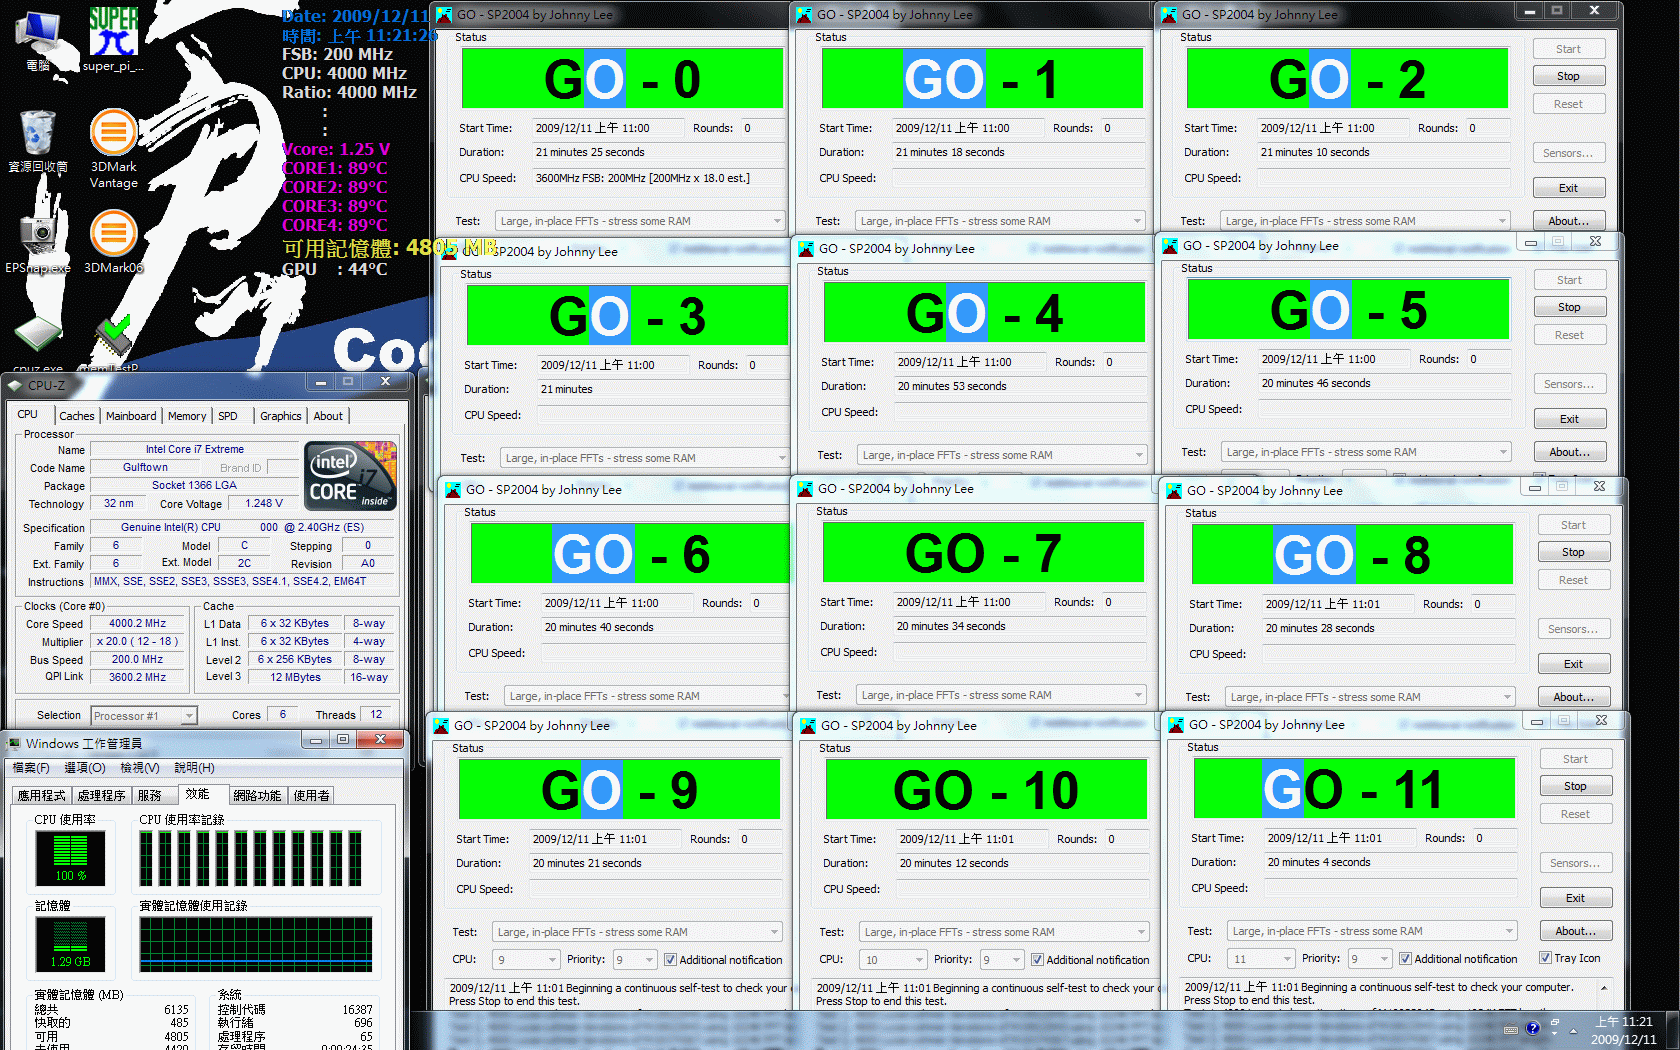Click the GO-5 window title bar icon

(x=1170, y=245)
